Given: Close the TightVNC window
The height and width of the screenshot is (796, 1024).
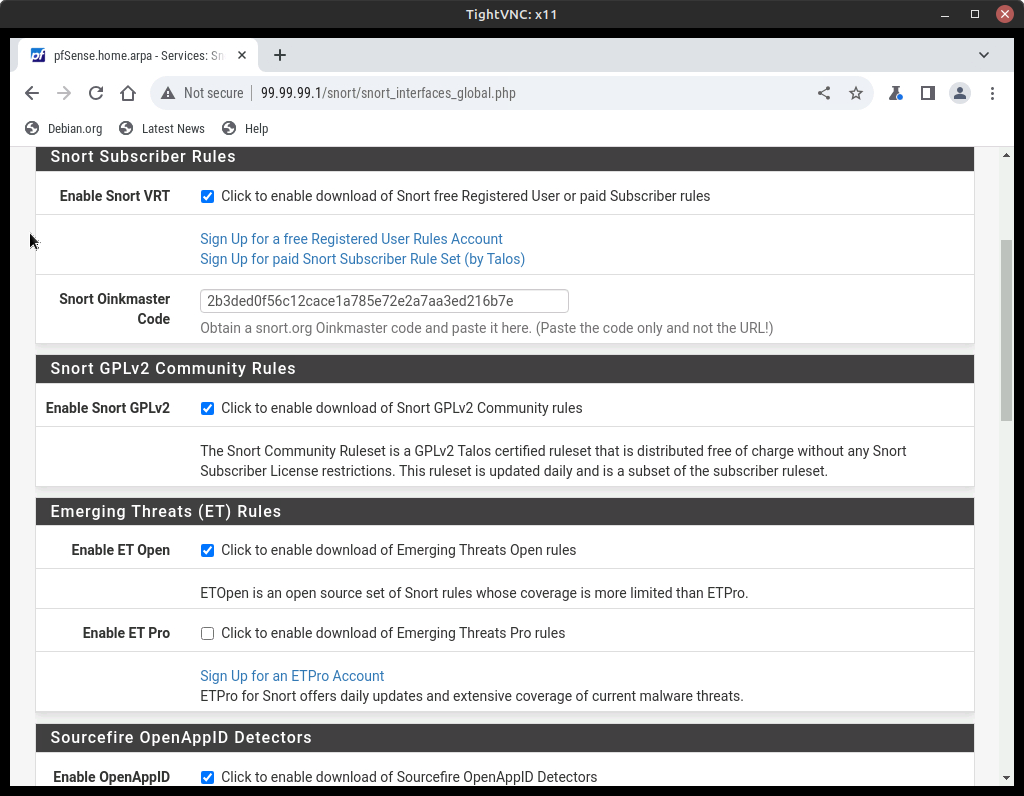Looking at the screenshot, I should tap(1004, 14).
